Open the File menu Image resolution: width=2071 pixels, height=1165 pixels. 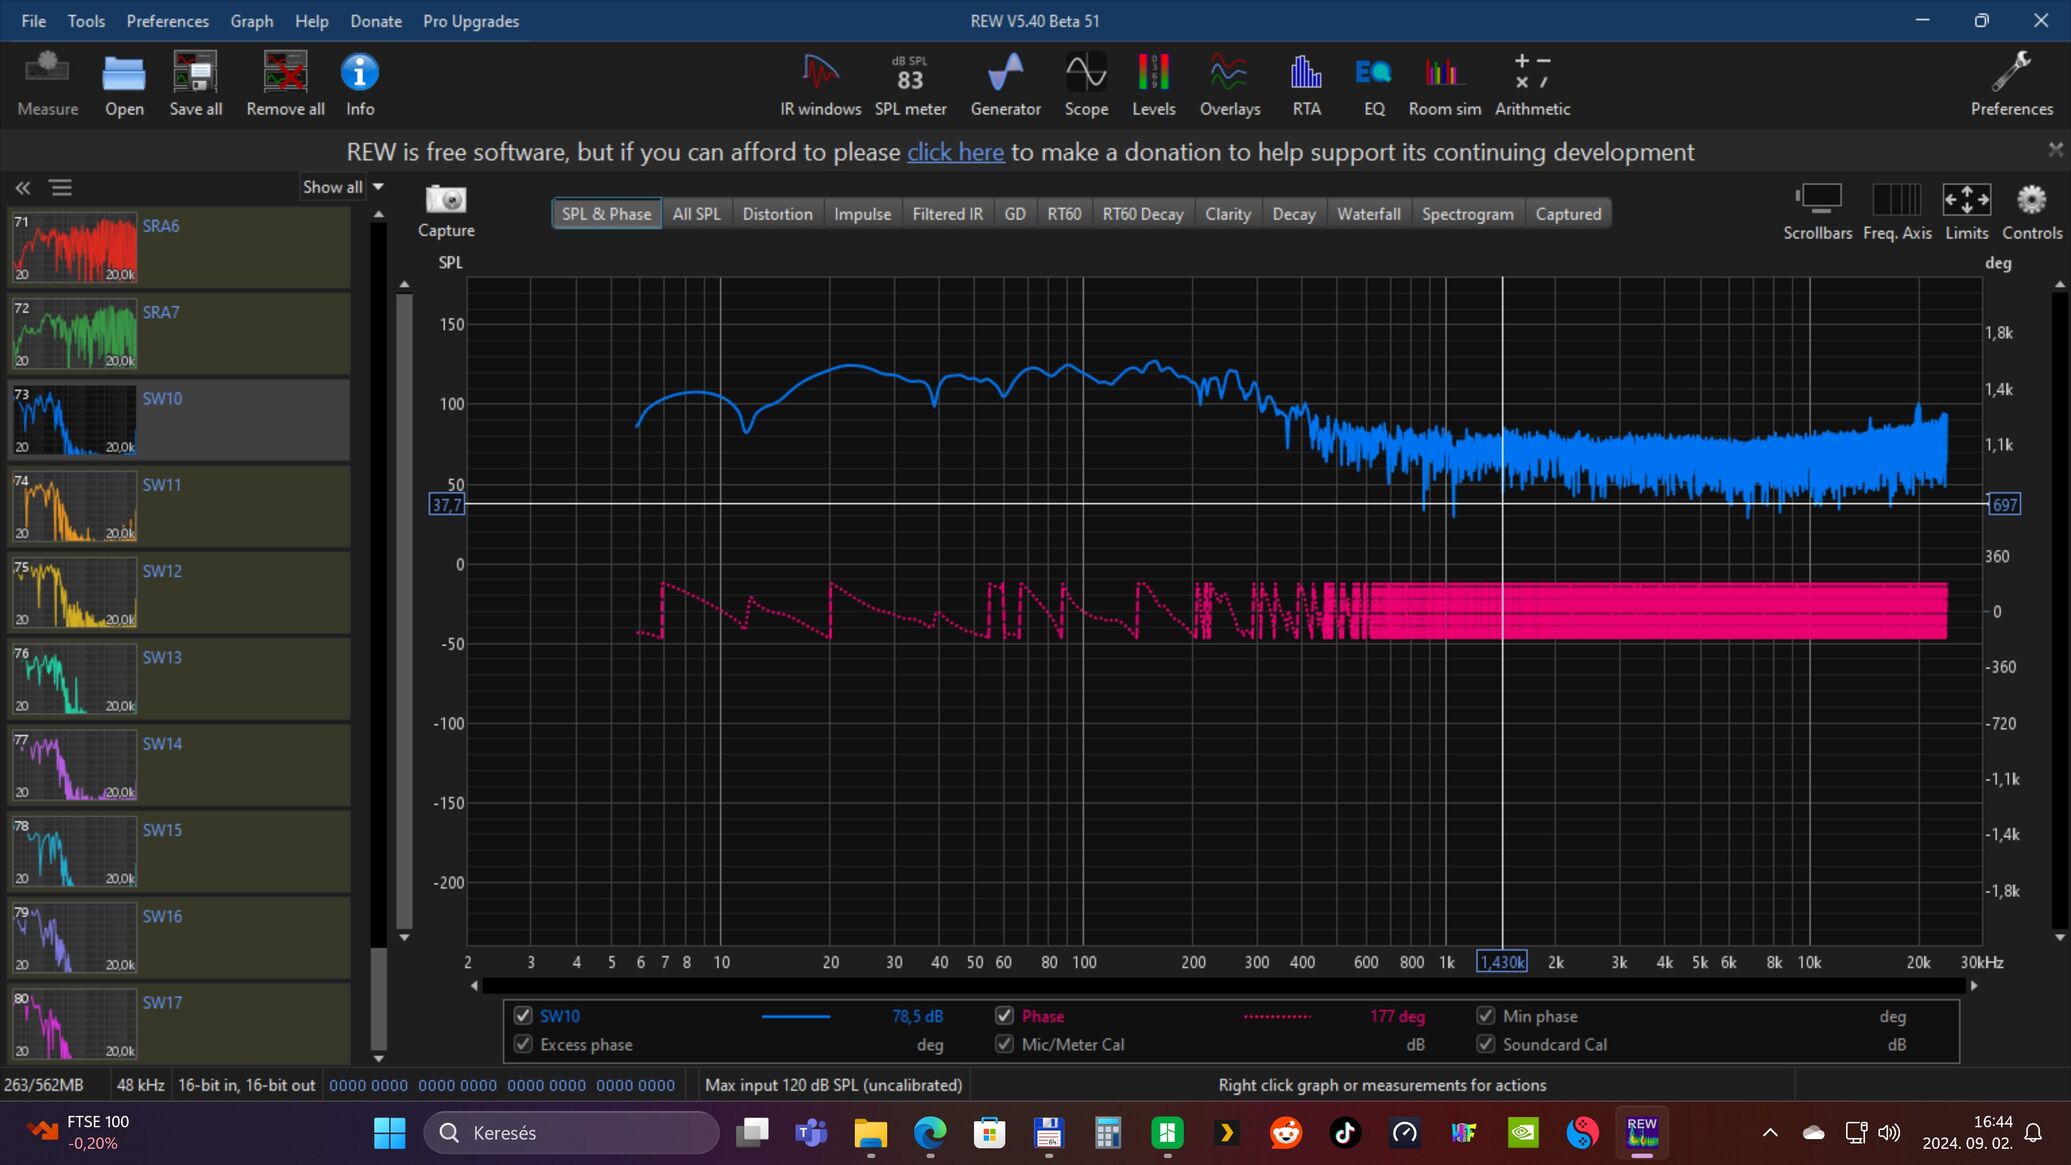coord(34,21)
